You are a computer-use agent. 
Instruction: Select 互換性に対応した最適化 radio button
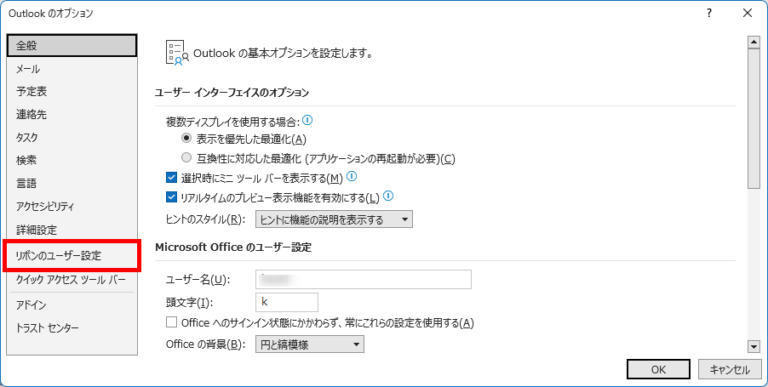click(186, 158)
